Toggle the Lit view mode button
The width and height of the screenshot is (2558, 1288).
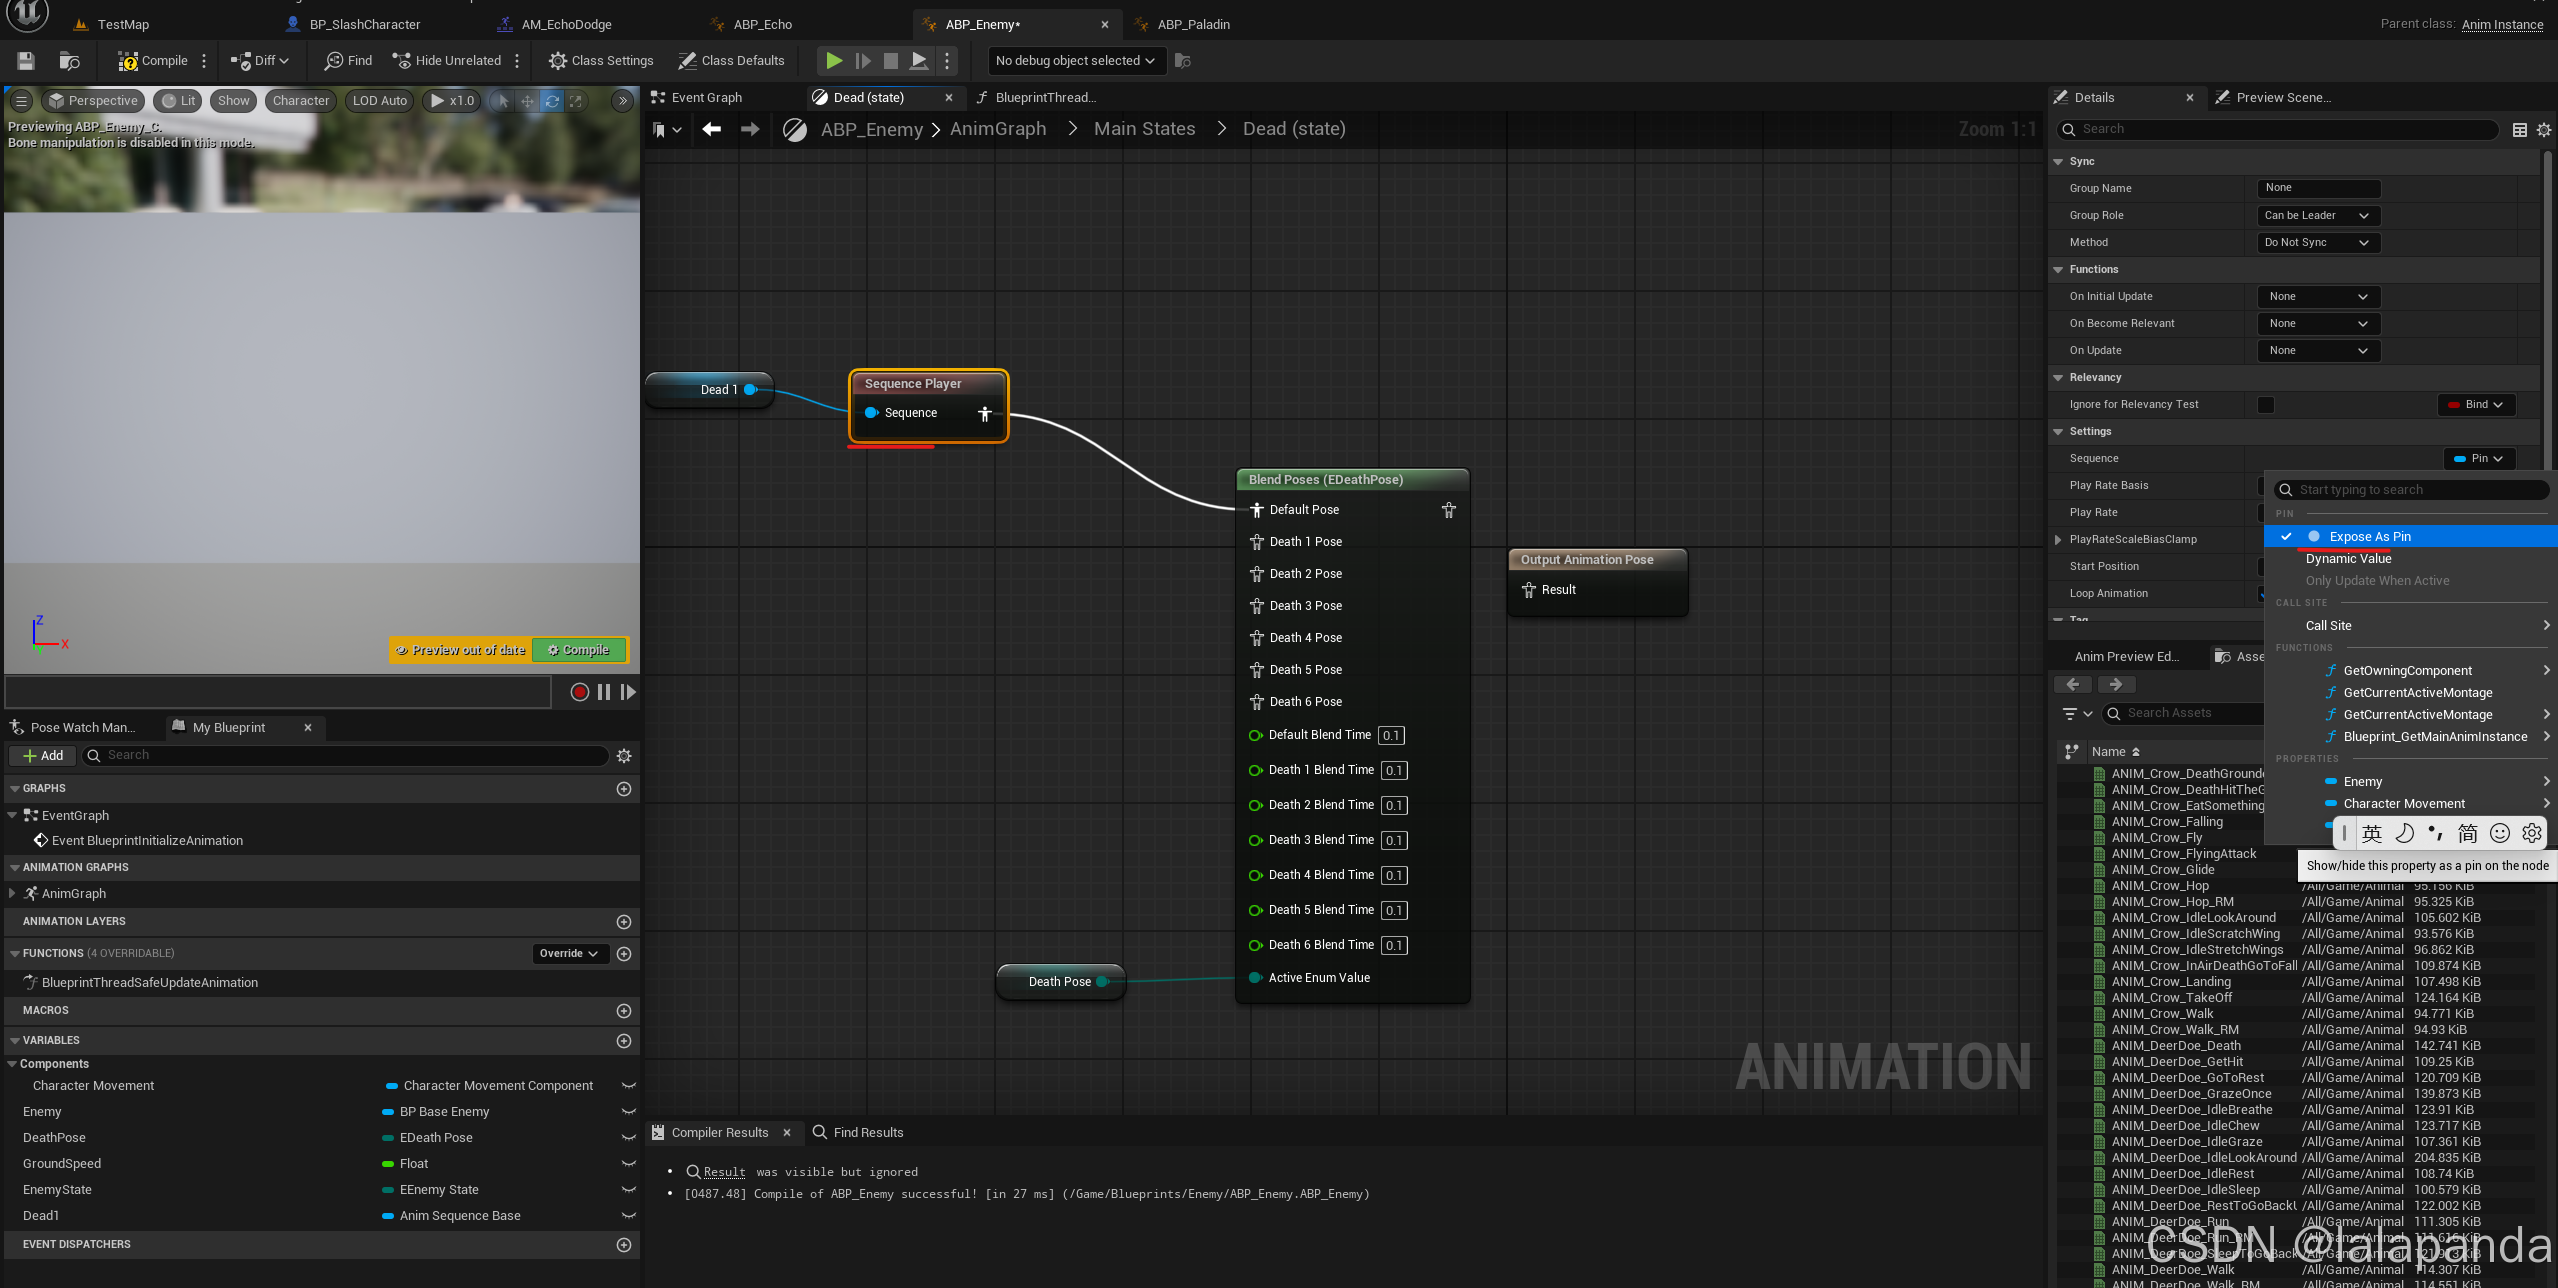coord(178,101)
